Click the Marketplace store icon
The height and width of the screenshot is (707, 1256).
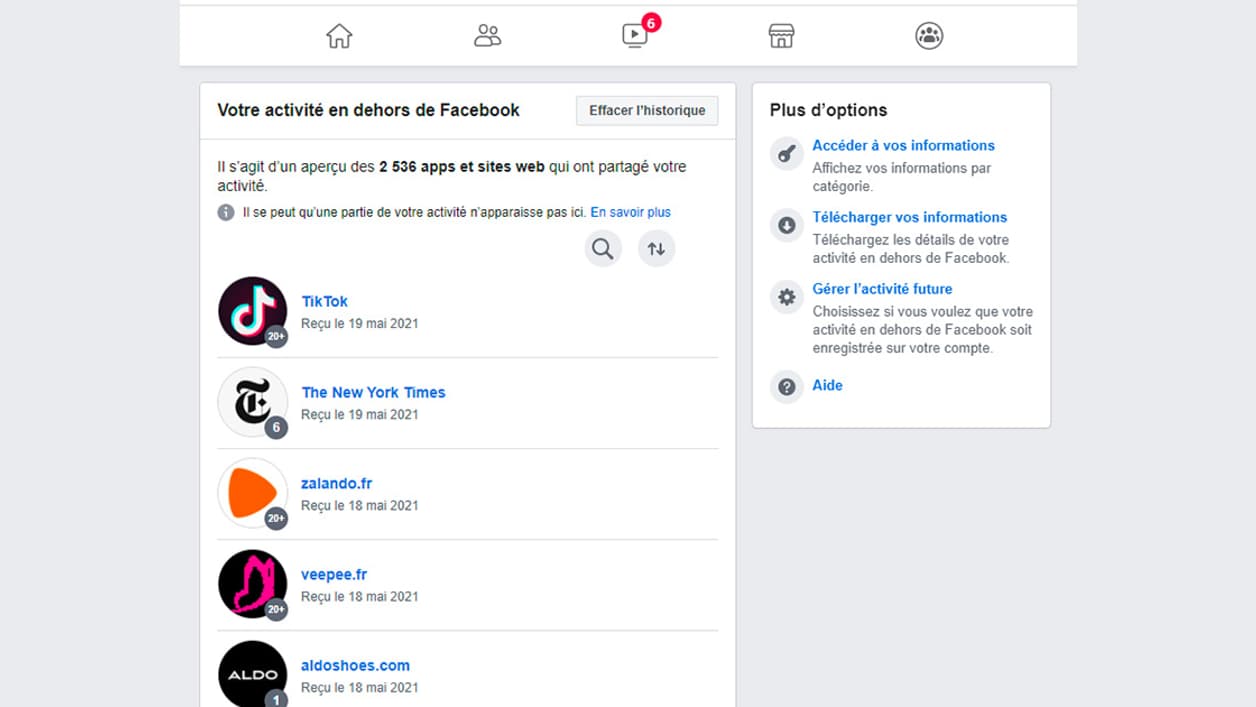781,35
